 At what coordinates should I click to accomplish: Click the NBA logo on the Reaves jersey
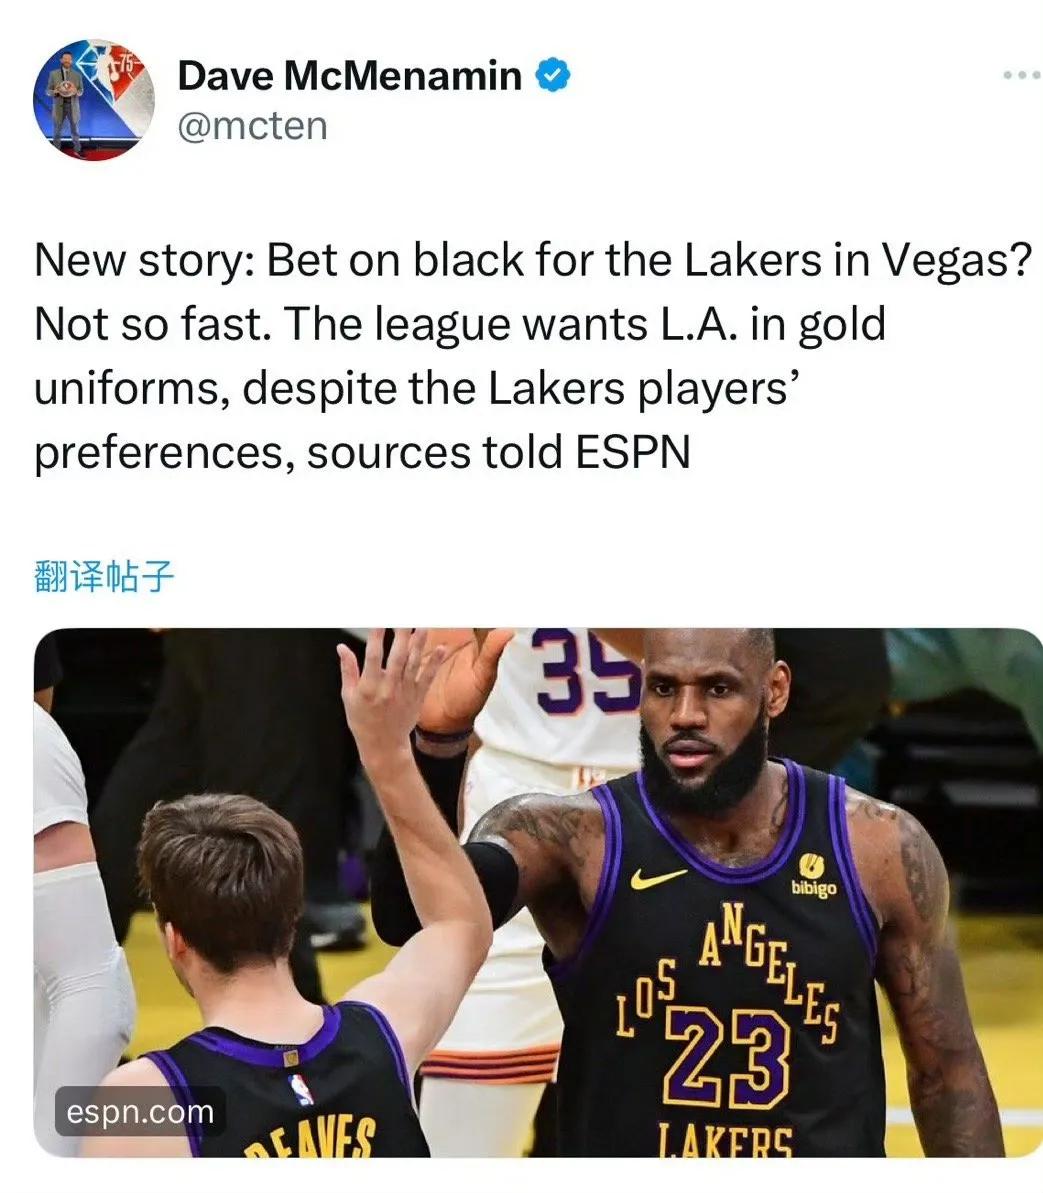pos(301,1089)
